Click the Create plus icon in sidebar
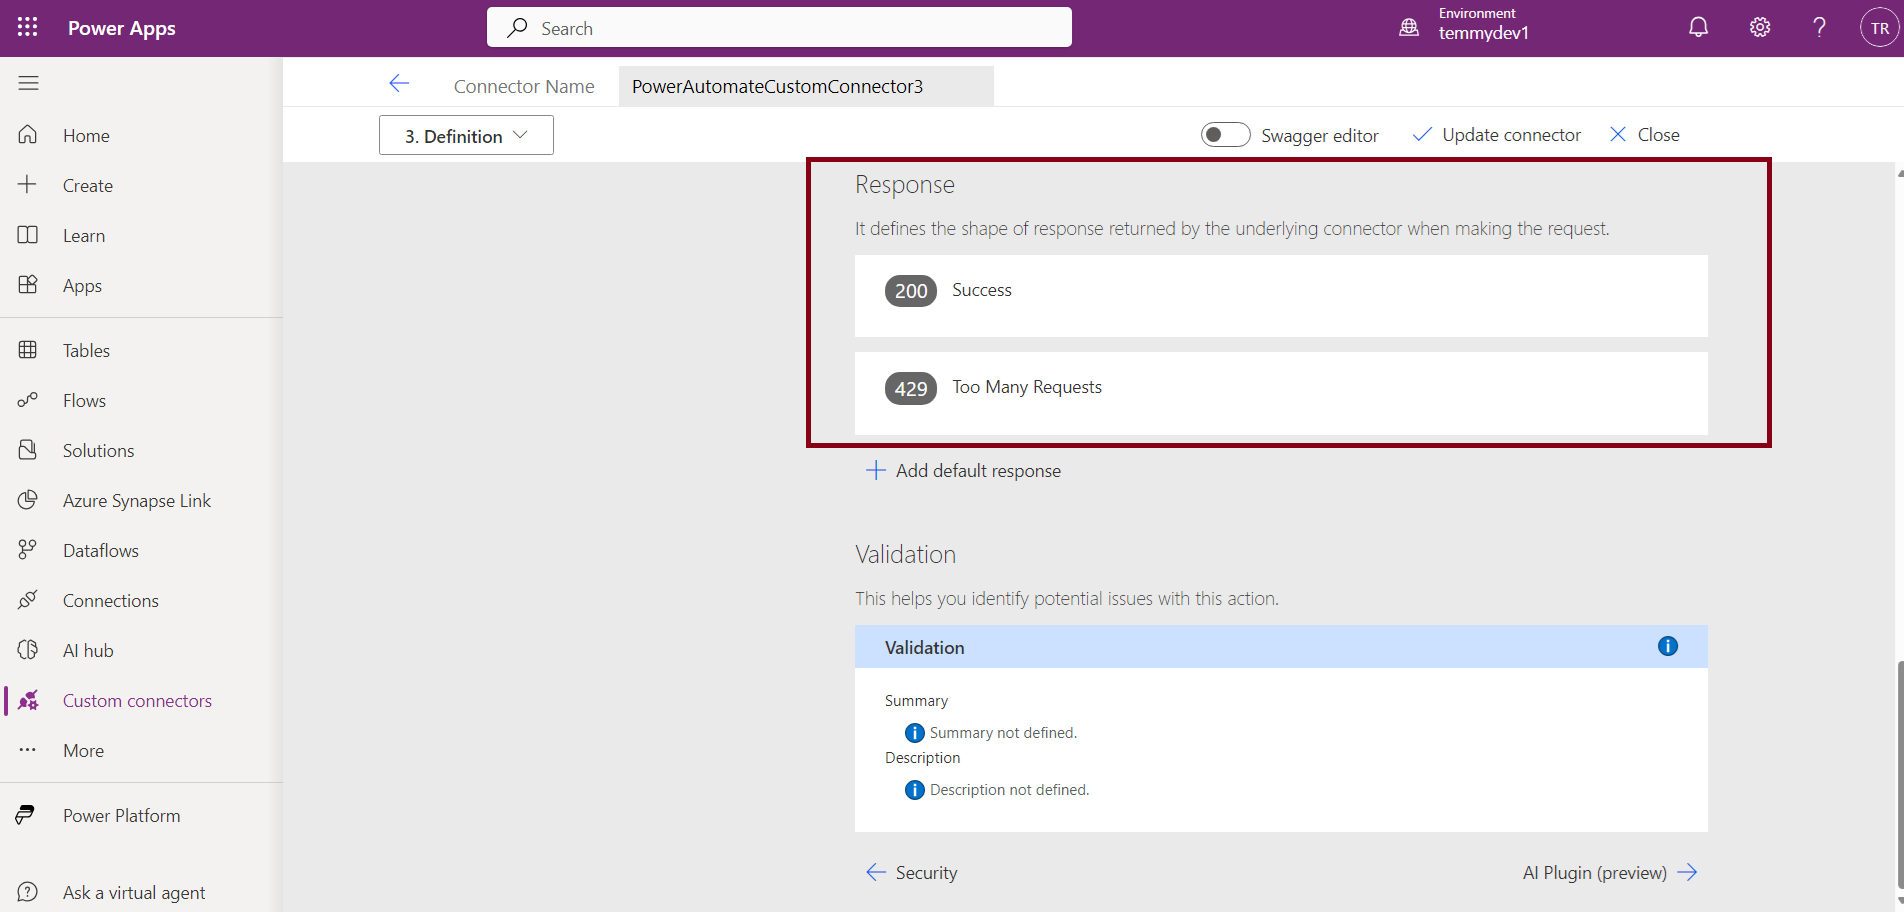1904x912 pixels. (x=28, y=185)
